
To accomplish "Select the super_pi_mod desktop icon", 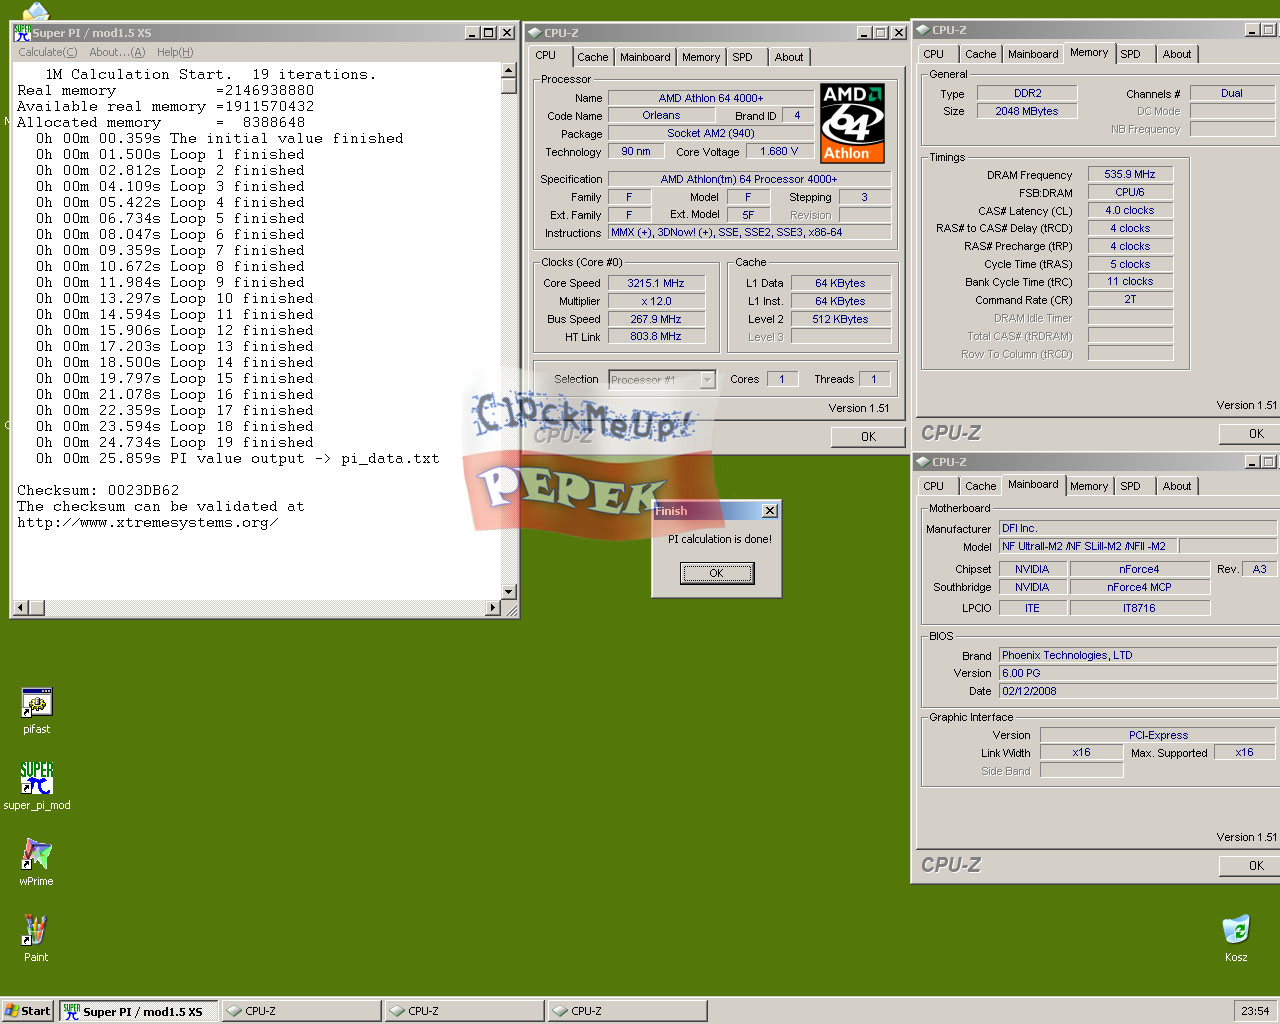I will 37,779.
